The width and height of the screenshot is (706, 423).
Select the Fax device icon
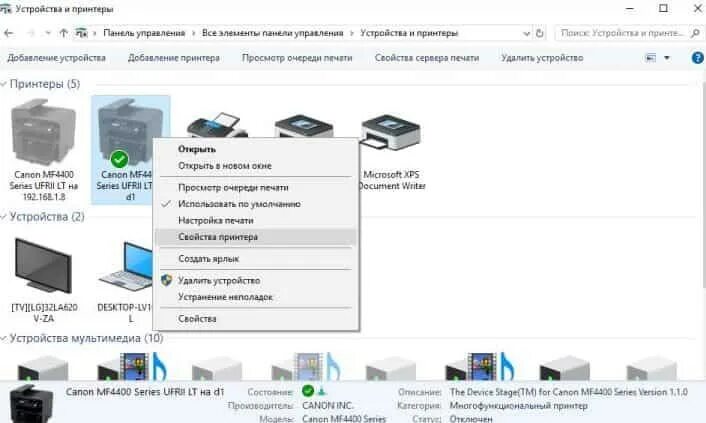217,124
